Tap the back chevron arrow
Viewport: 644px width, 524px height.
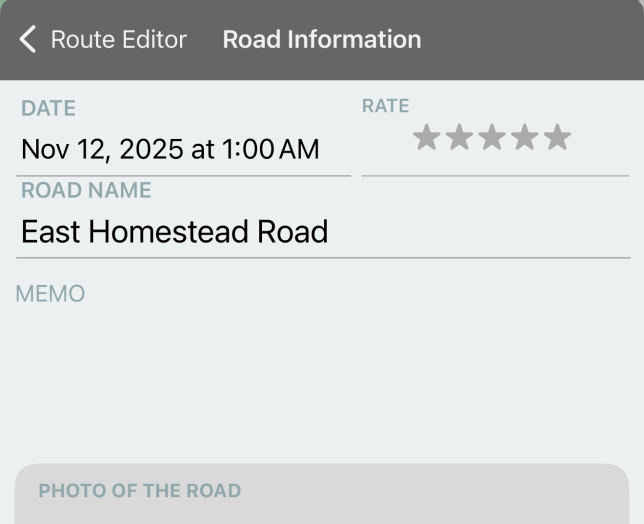click(x=28, y=40)
